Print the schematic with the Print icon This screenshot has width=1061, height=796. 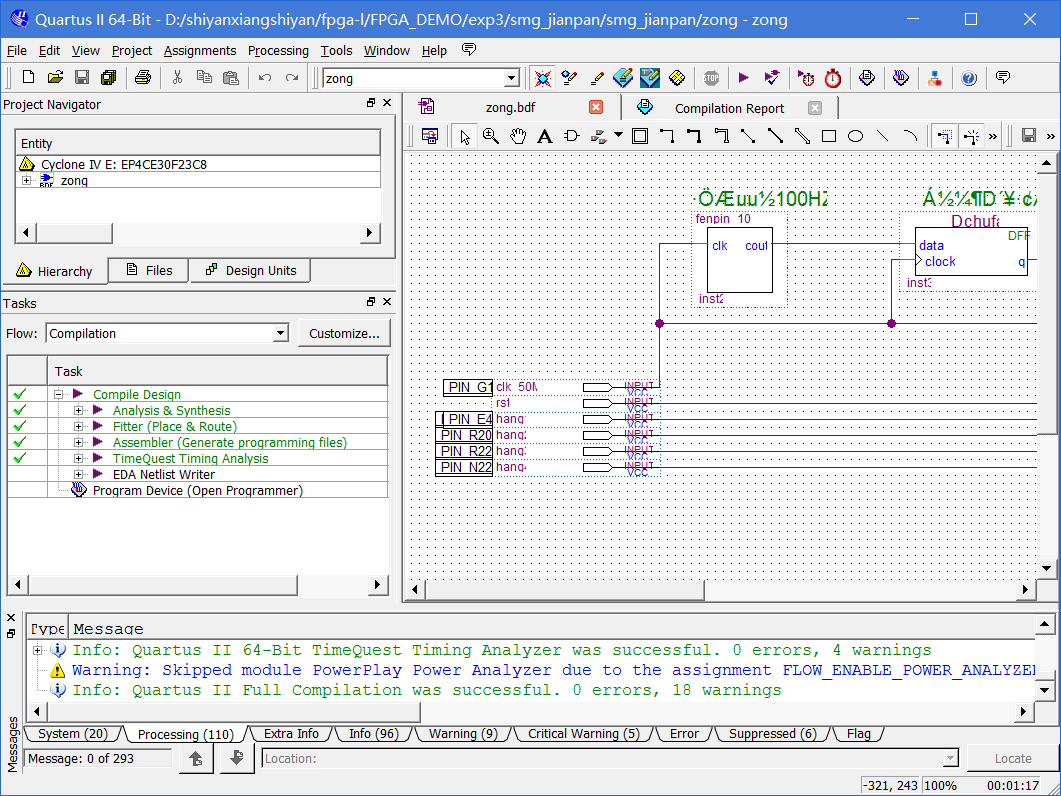(x=142, y=78)
